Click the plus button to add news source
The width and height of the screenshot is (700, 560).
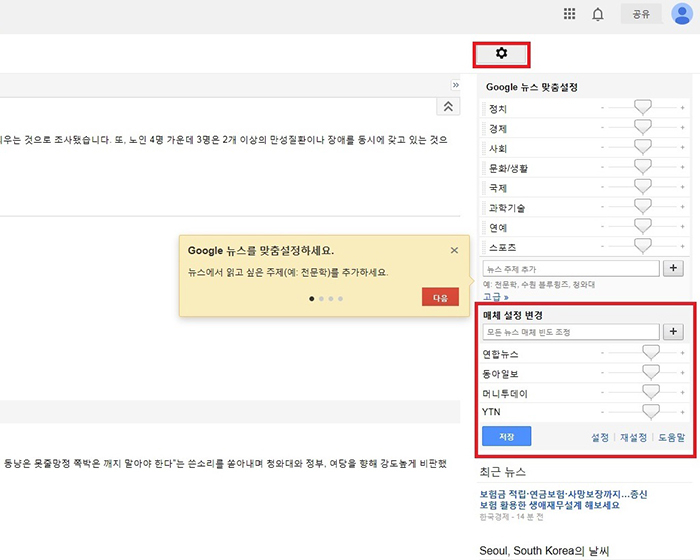tap(673, 332)
